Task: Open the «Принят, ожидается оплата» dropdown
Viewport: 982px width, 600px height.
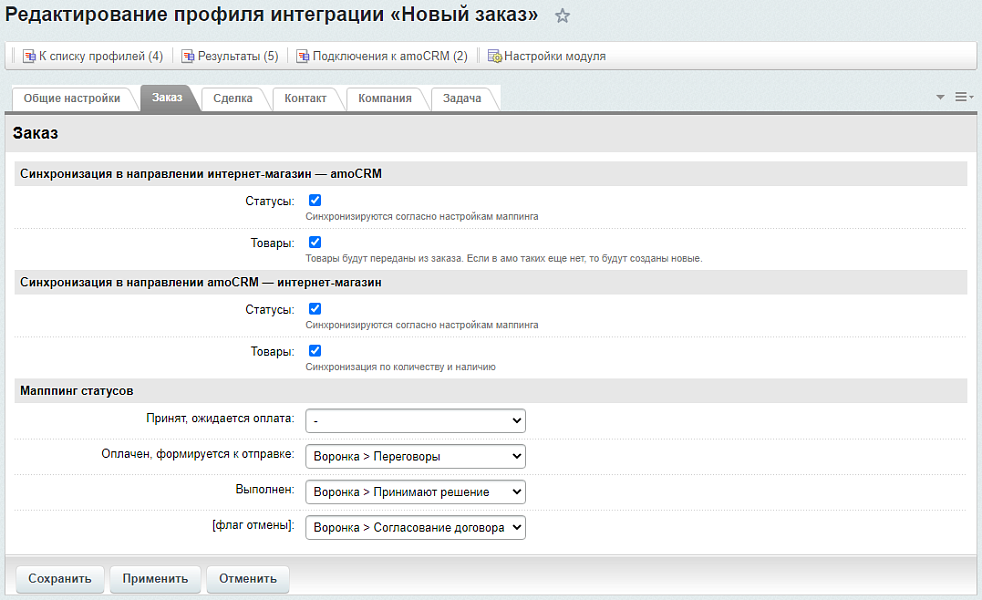Action: click(x=415, y=420)
